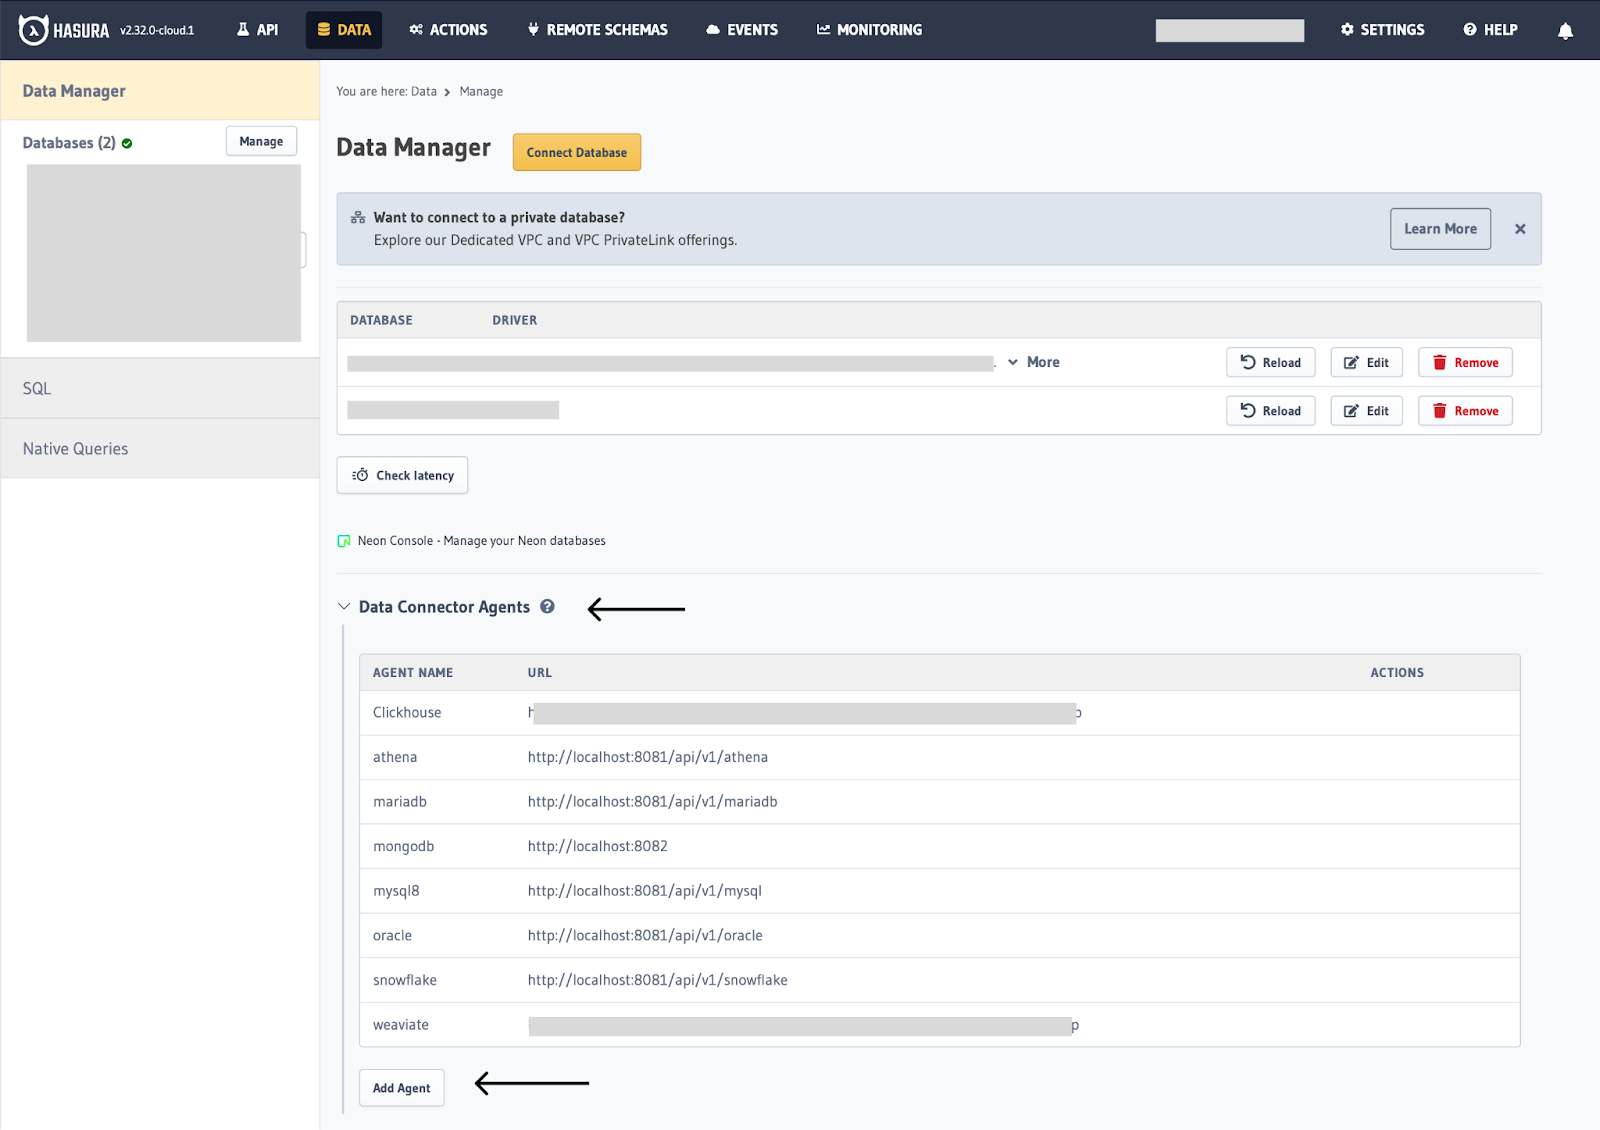This screenshot has width=1600, height=1130.
Task: Open Neon Console manage databases link
Action: (481, 541)
